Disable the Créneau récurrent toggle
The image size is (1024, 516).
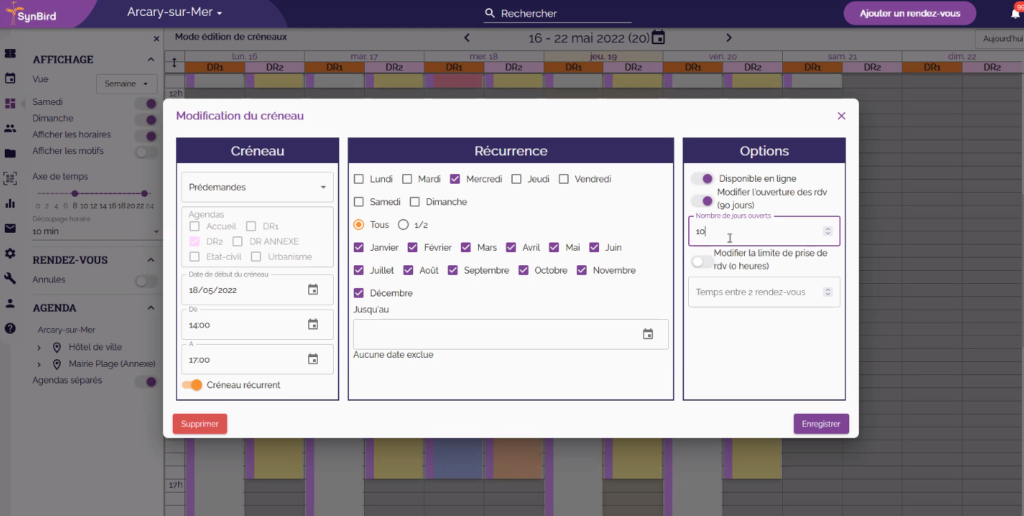pyautogui.click(x=191, y=385)
